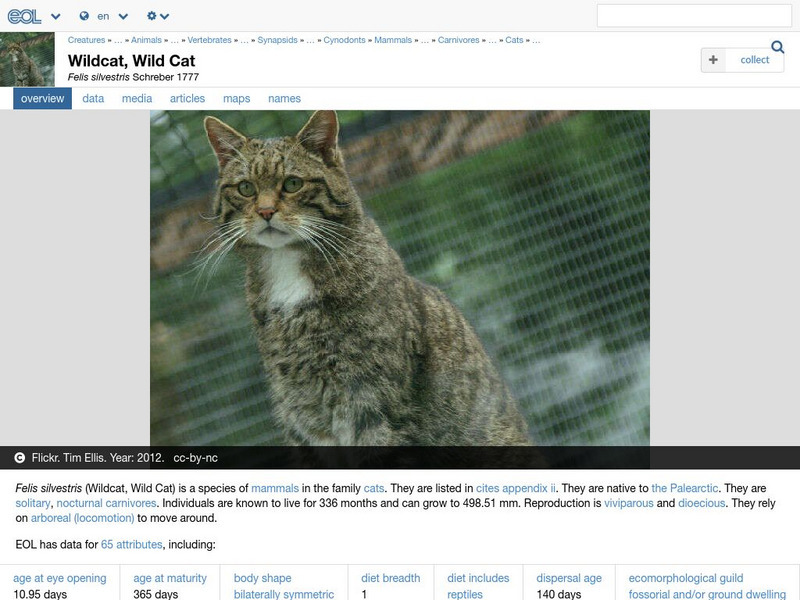Open the gear settings icon
Screen dimensions: 800x600
click(151, 16)
